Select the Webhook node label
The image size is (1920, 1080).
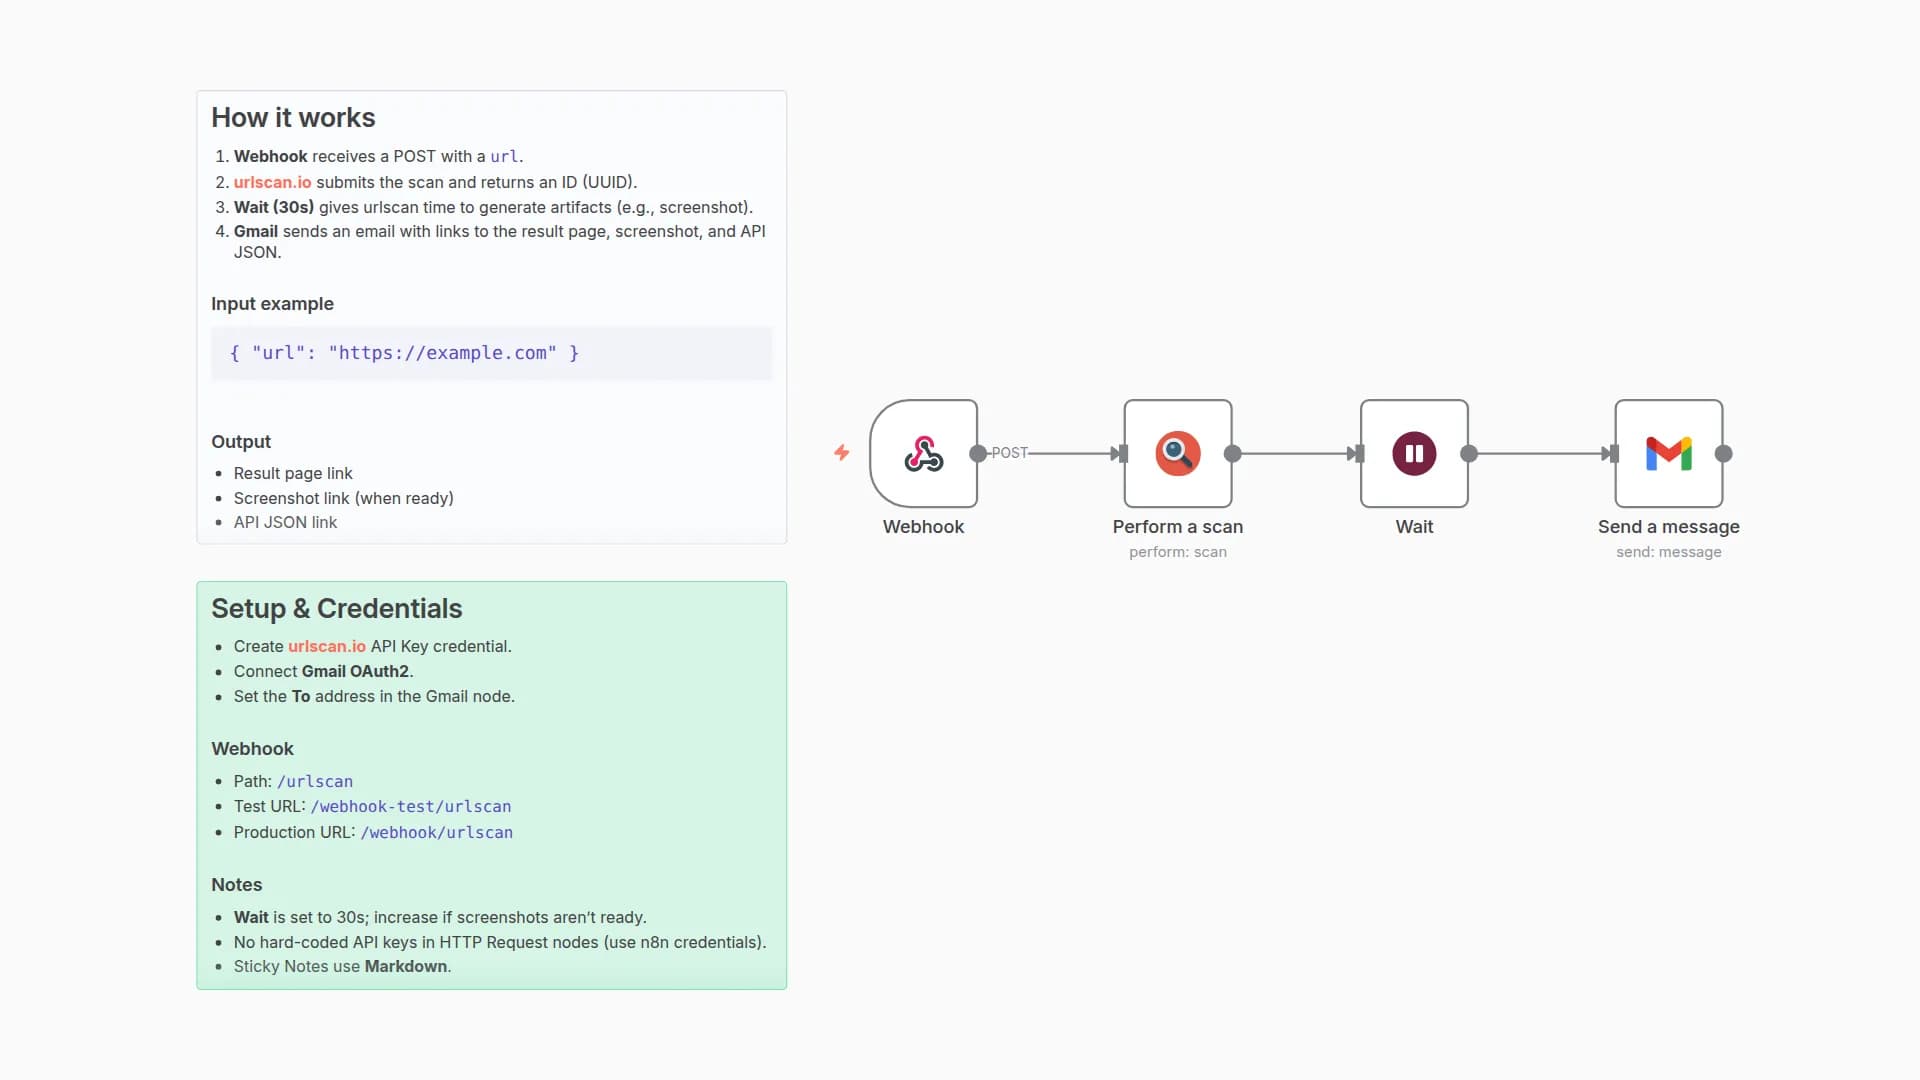point(923,527)
